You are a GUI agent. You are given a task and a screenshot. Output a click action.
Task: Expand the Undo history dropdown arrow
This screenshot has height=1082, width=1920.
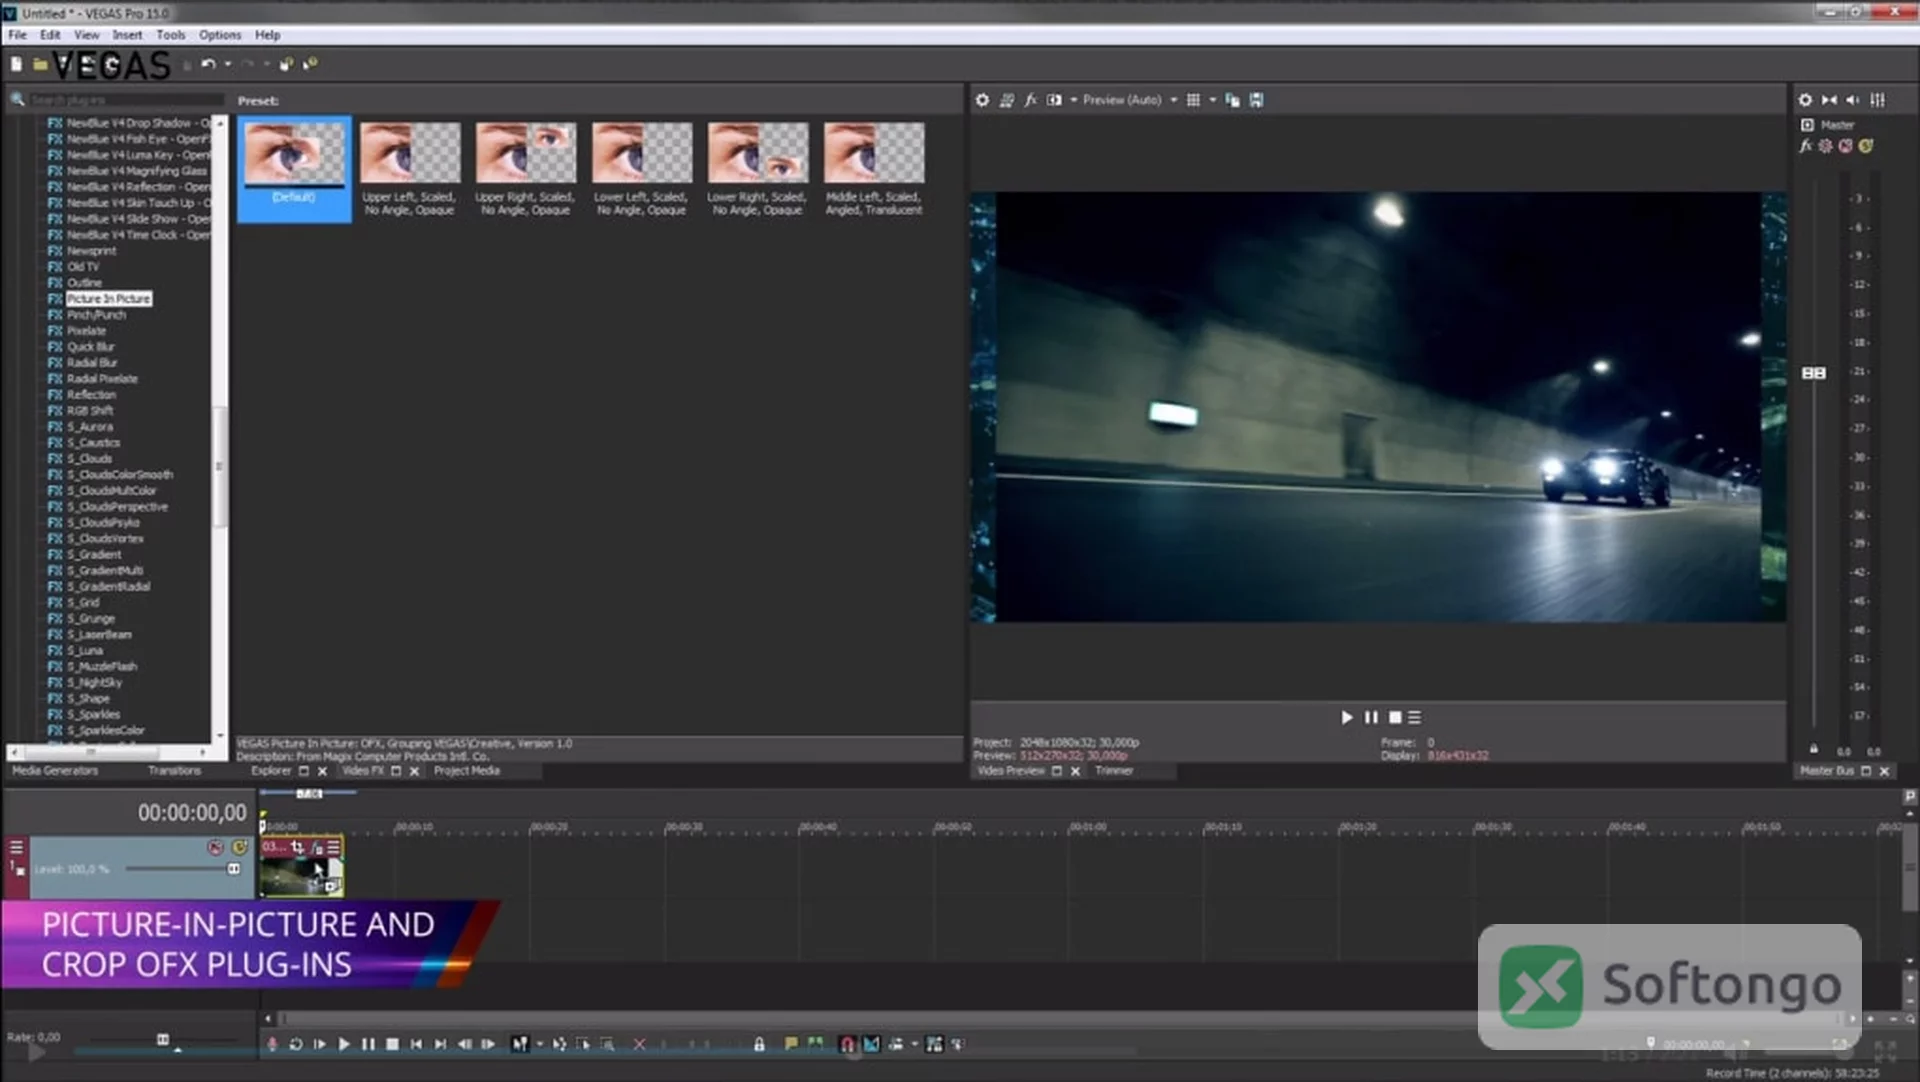coord(228,64)
